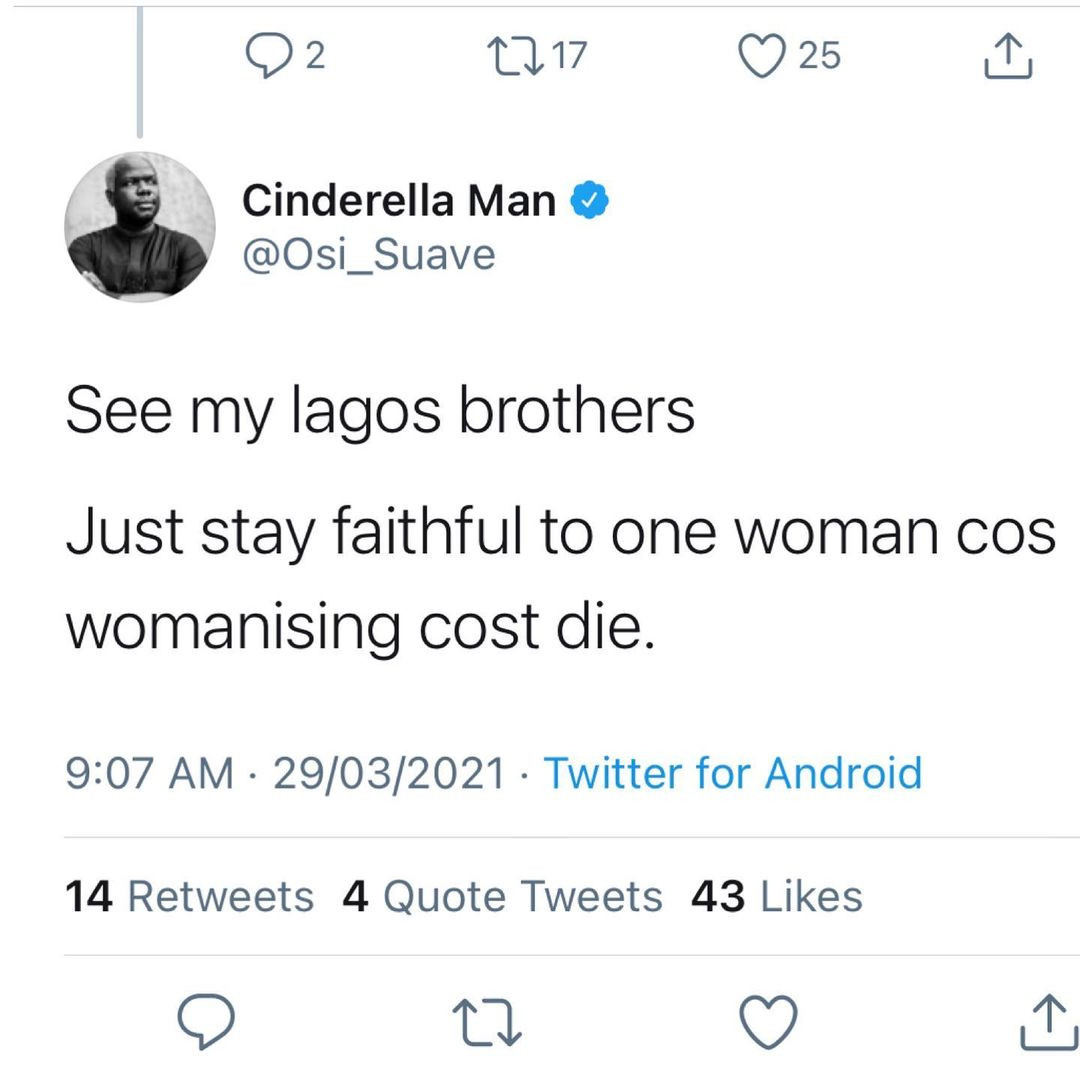This screenshot has width=1080, height=1080.
Task: Tap the retweet icon with 17 count
Action: [515, 56]
